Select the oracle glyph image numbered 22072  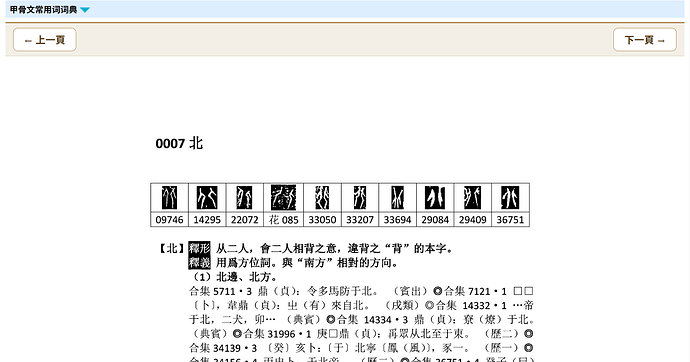tap(245, 197)
